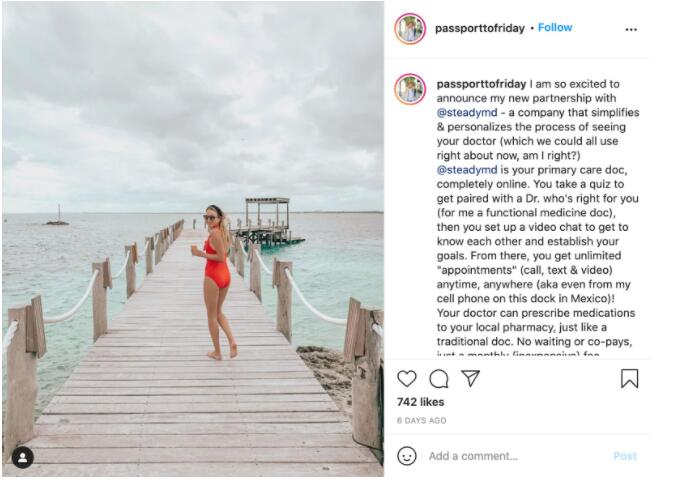Share post with paper plane icon
The height and width of the screenshot is (486, 677).
pos(470,378)
